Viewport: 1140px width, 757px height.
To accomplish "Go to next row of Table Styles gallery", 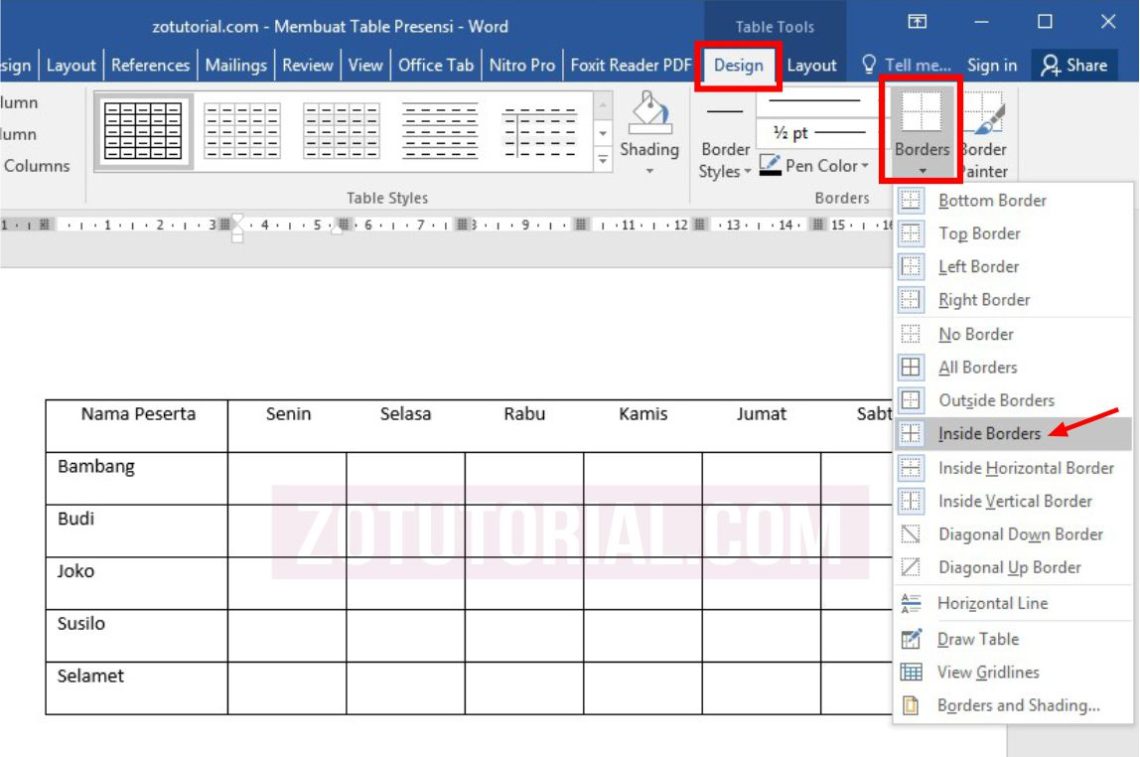I will (x=603, y=133).
